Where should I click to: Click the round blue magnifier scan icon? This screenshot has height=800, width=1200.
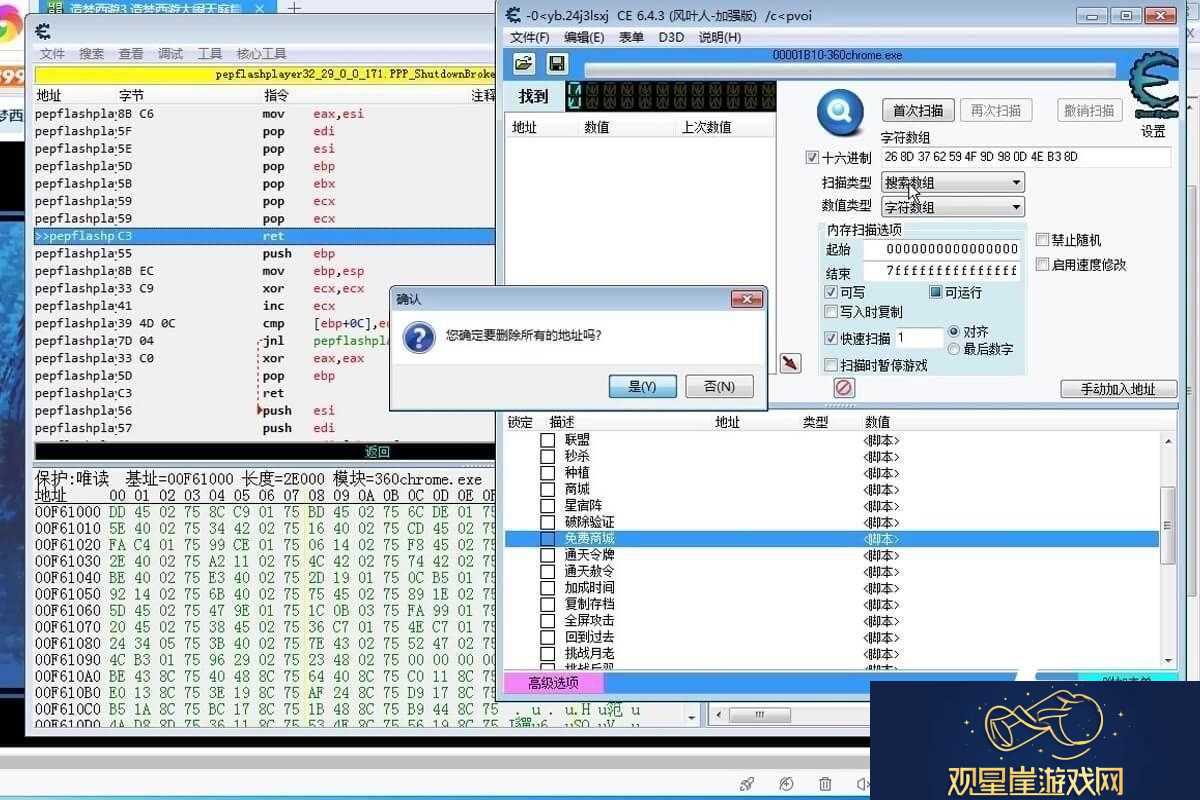(x=839, y=113)
